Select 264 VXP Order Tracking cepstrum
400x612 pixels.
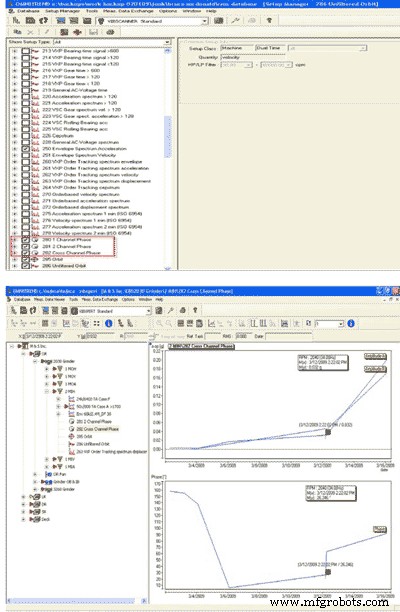pyautogui.click(x=80, y=188)
